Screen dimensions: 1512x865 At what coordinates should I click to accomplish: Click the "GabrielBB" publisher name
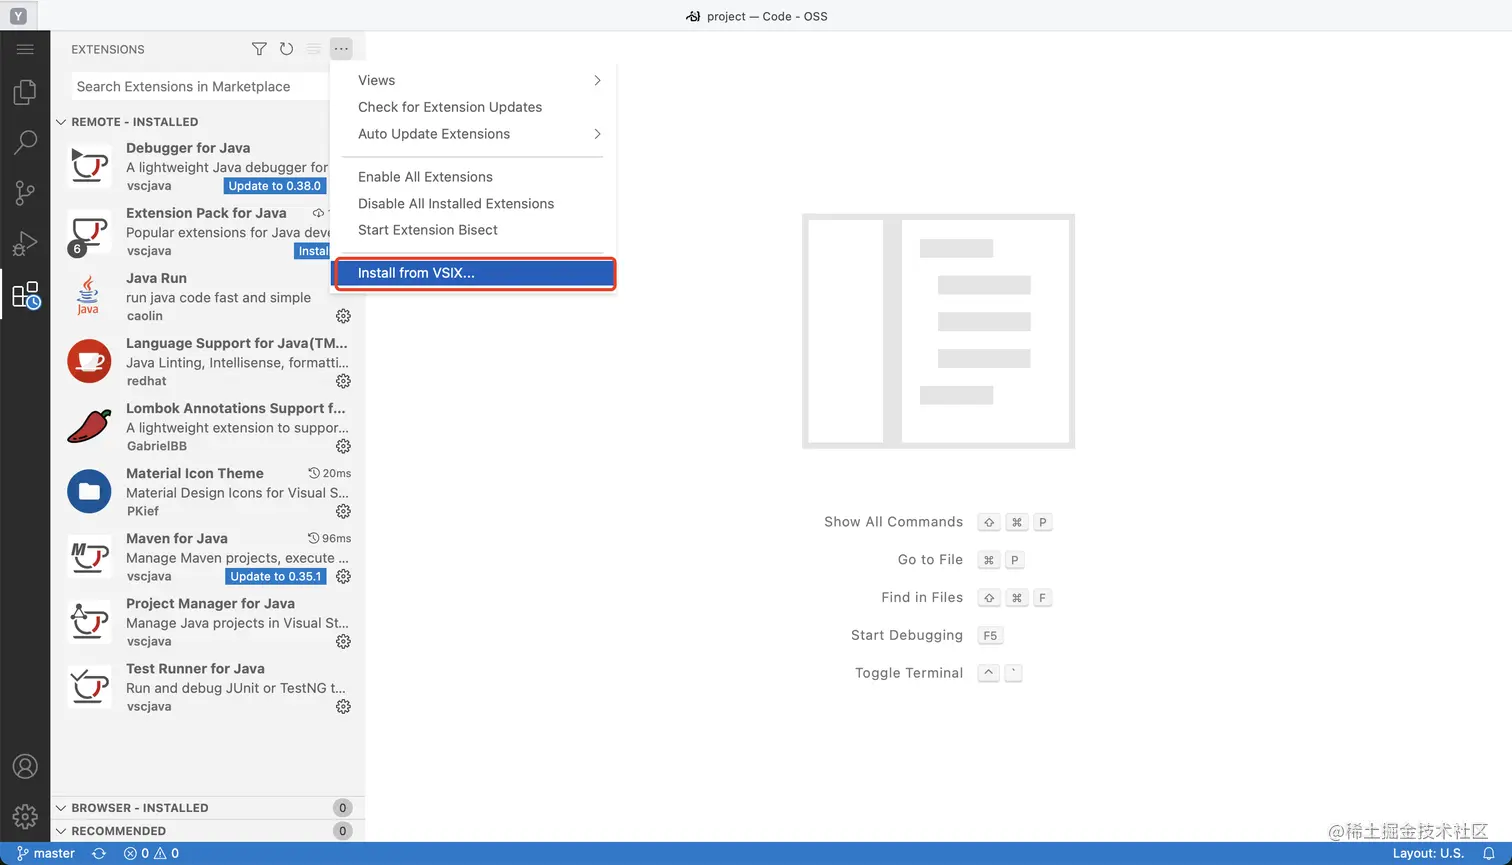tap(157, 446)
